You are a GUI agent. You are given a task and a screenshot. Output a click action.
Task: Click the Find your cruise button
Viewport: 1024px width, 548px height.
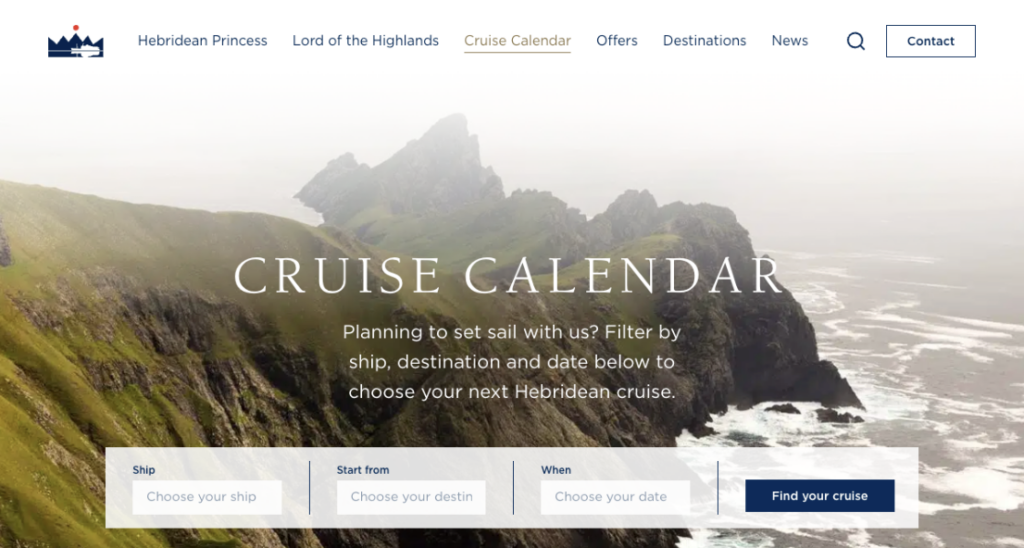[819, 496]
